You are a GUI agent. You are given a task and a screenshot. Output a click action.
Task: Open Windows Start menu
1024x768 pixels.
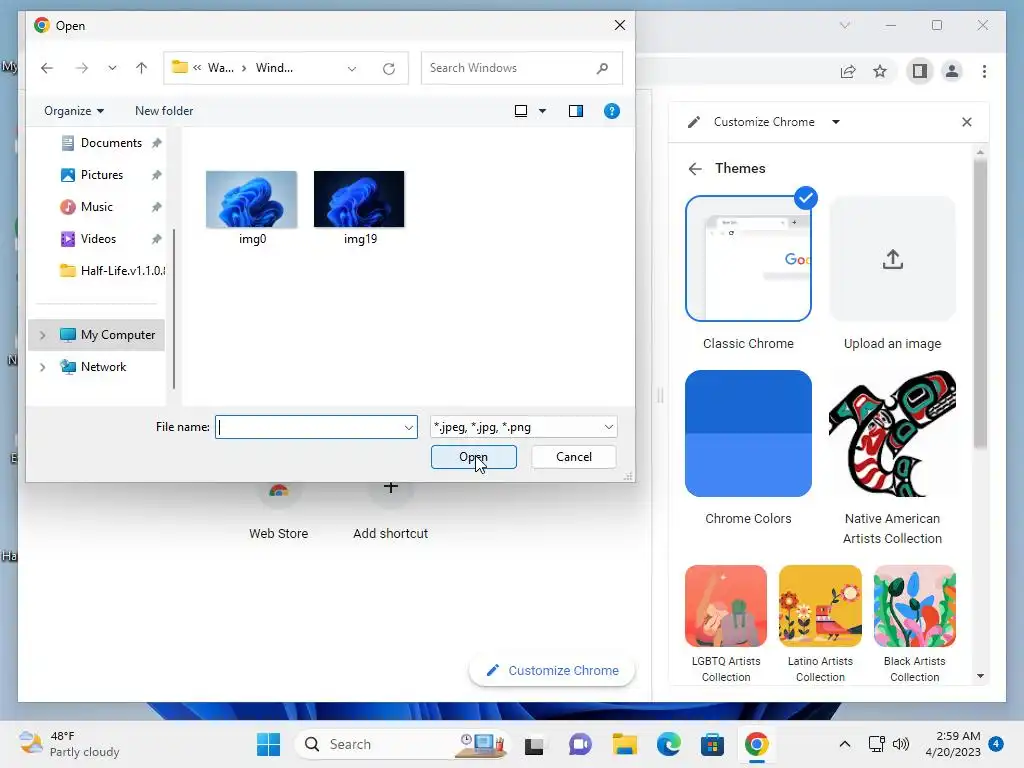[268, 744]
